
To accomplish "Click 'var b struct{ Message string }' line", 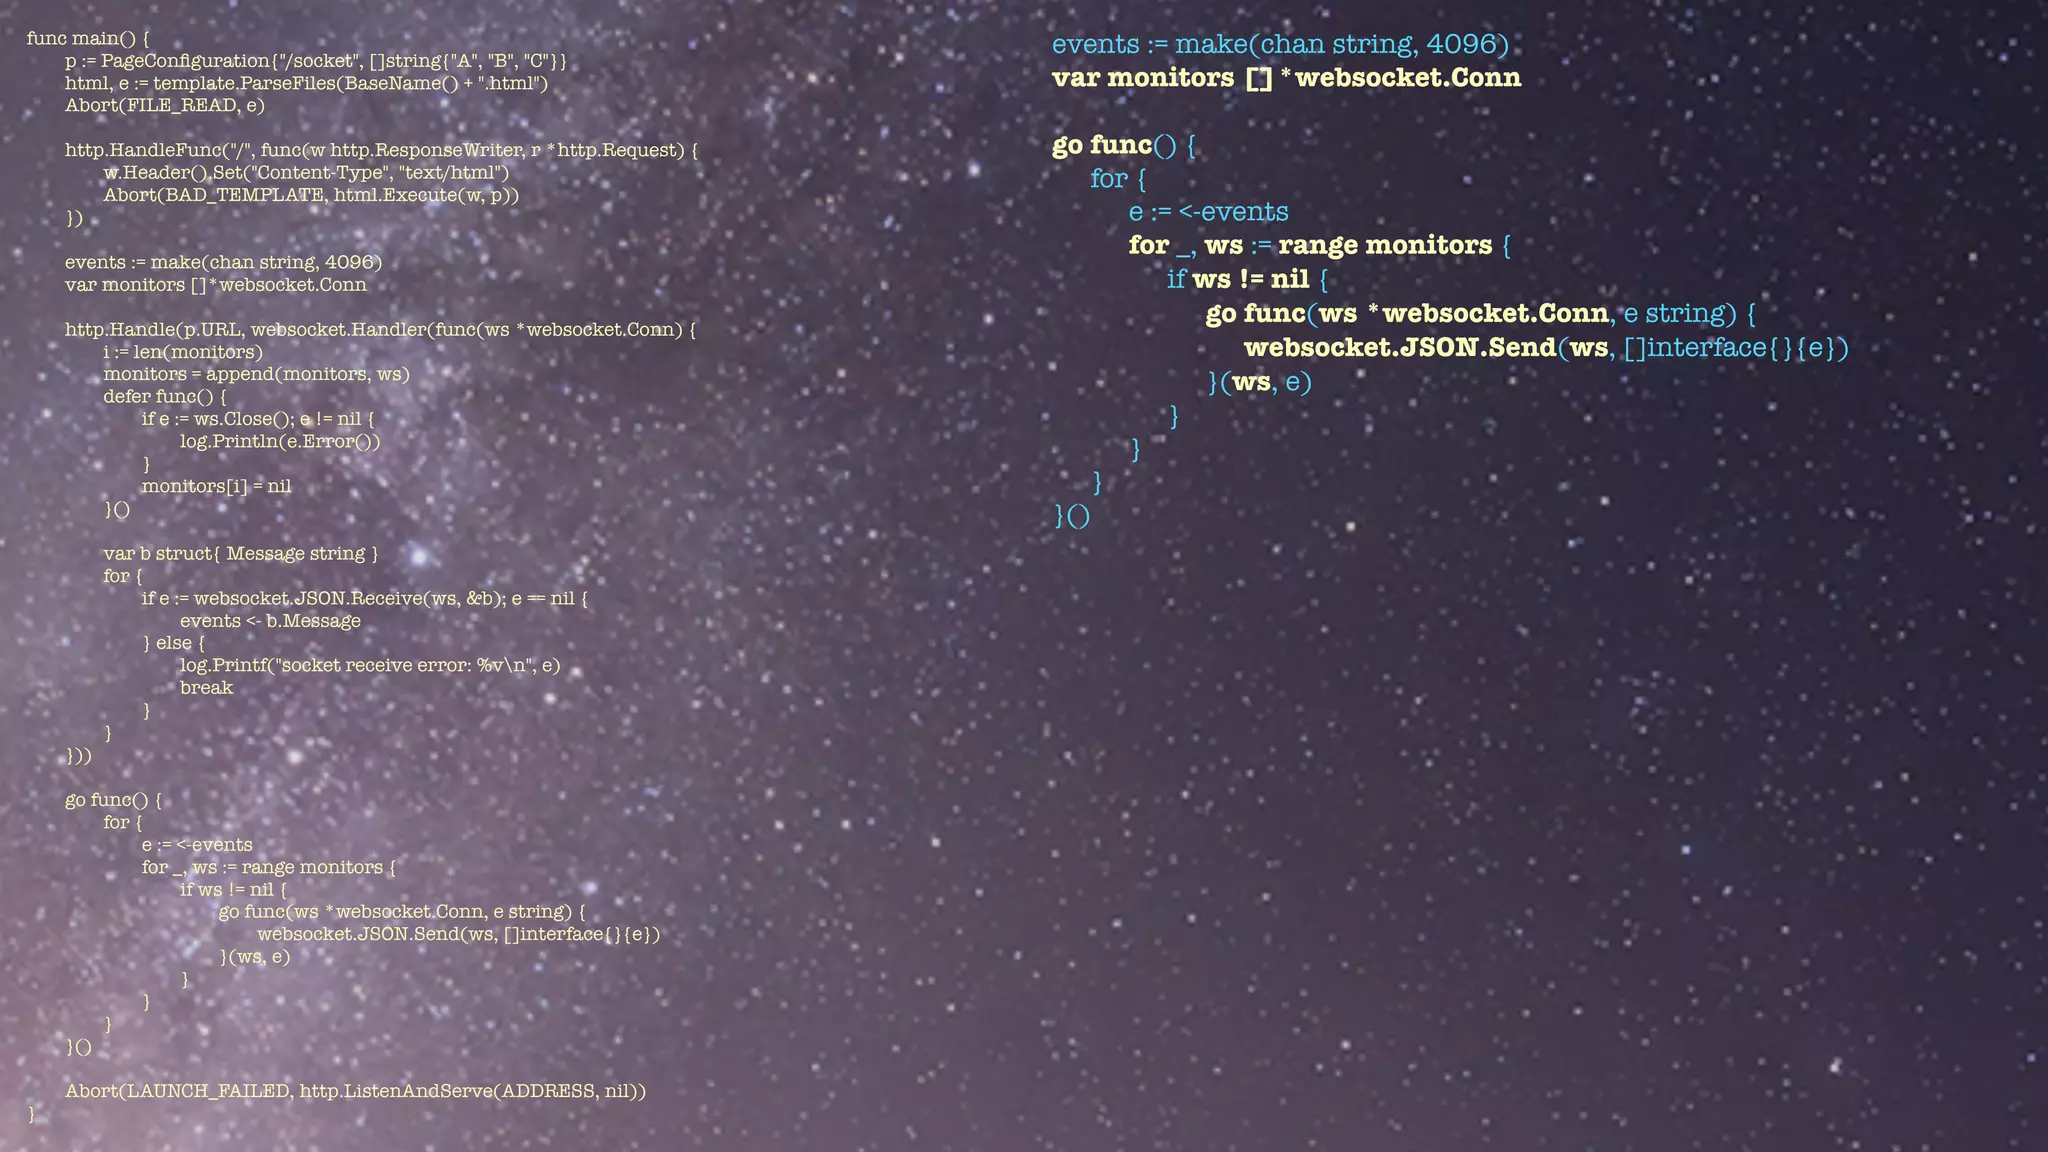I will point(241,553).
